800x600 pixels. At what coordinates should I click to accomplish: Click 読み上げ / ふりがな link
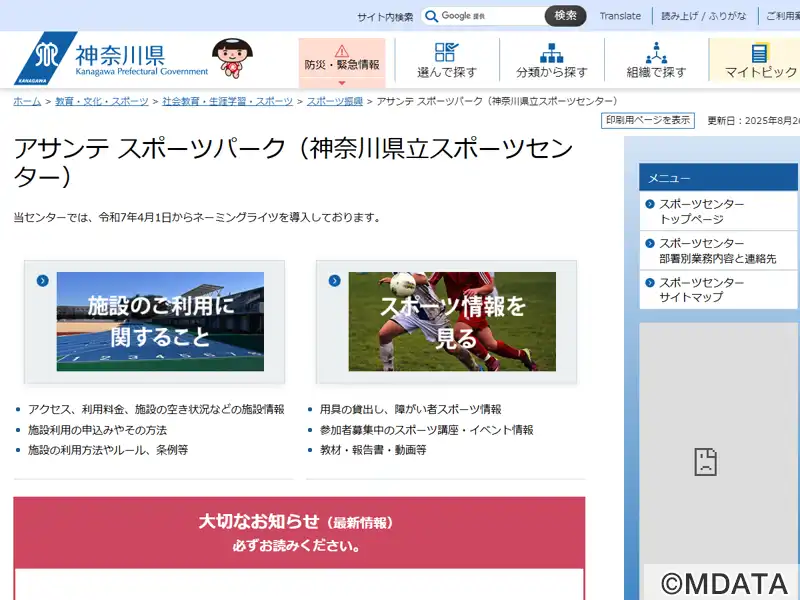coord(704,16)
